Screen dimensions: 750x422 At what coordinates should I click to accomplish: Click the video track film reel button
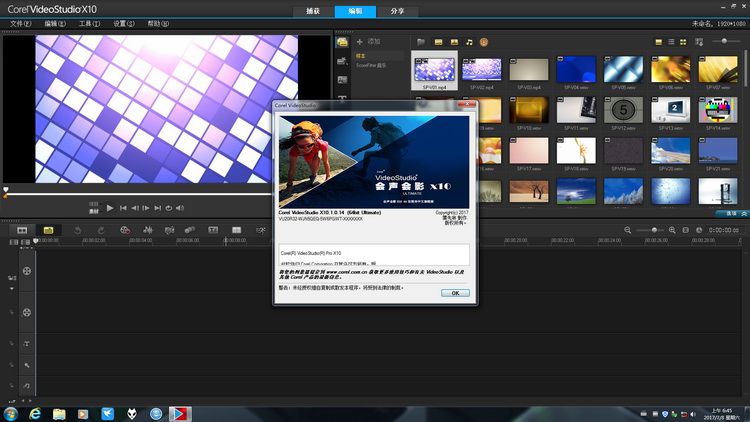[x=27, y=271]
